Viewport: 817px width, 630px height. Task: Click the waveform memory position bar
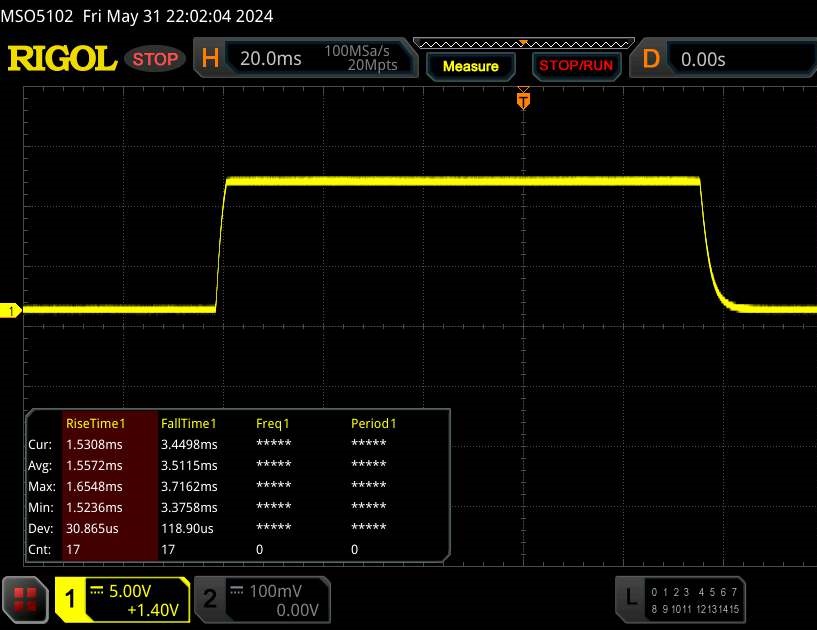(x=520, y=43)
